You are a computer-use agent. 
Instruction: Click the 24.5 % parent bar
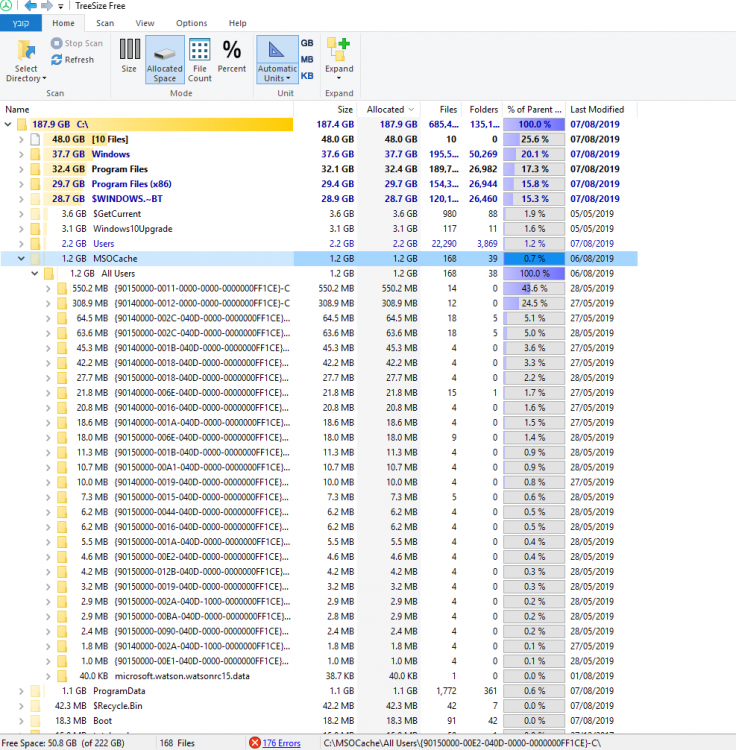[534, 303]
